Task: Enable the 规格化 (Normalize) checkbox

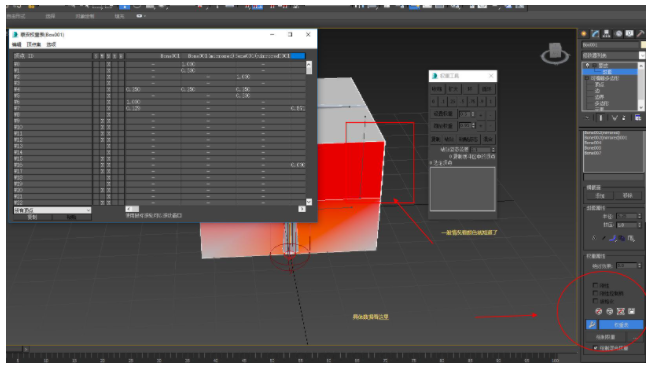Action: pos(595,301)
